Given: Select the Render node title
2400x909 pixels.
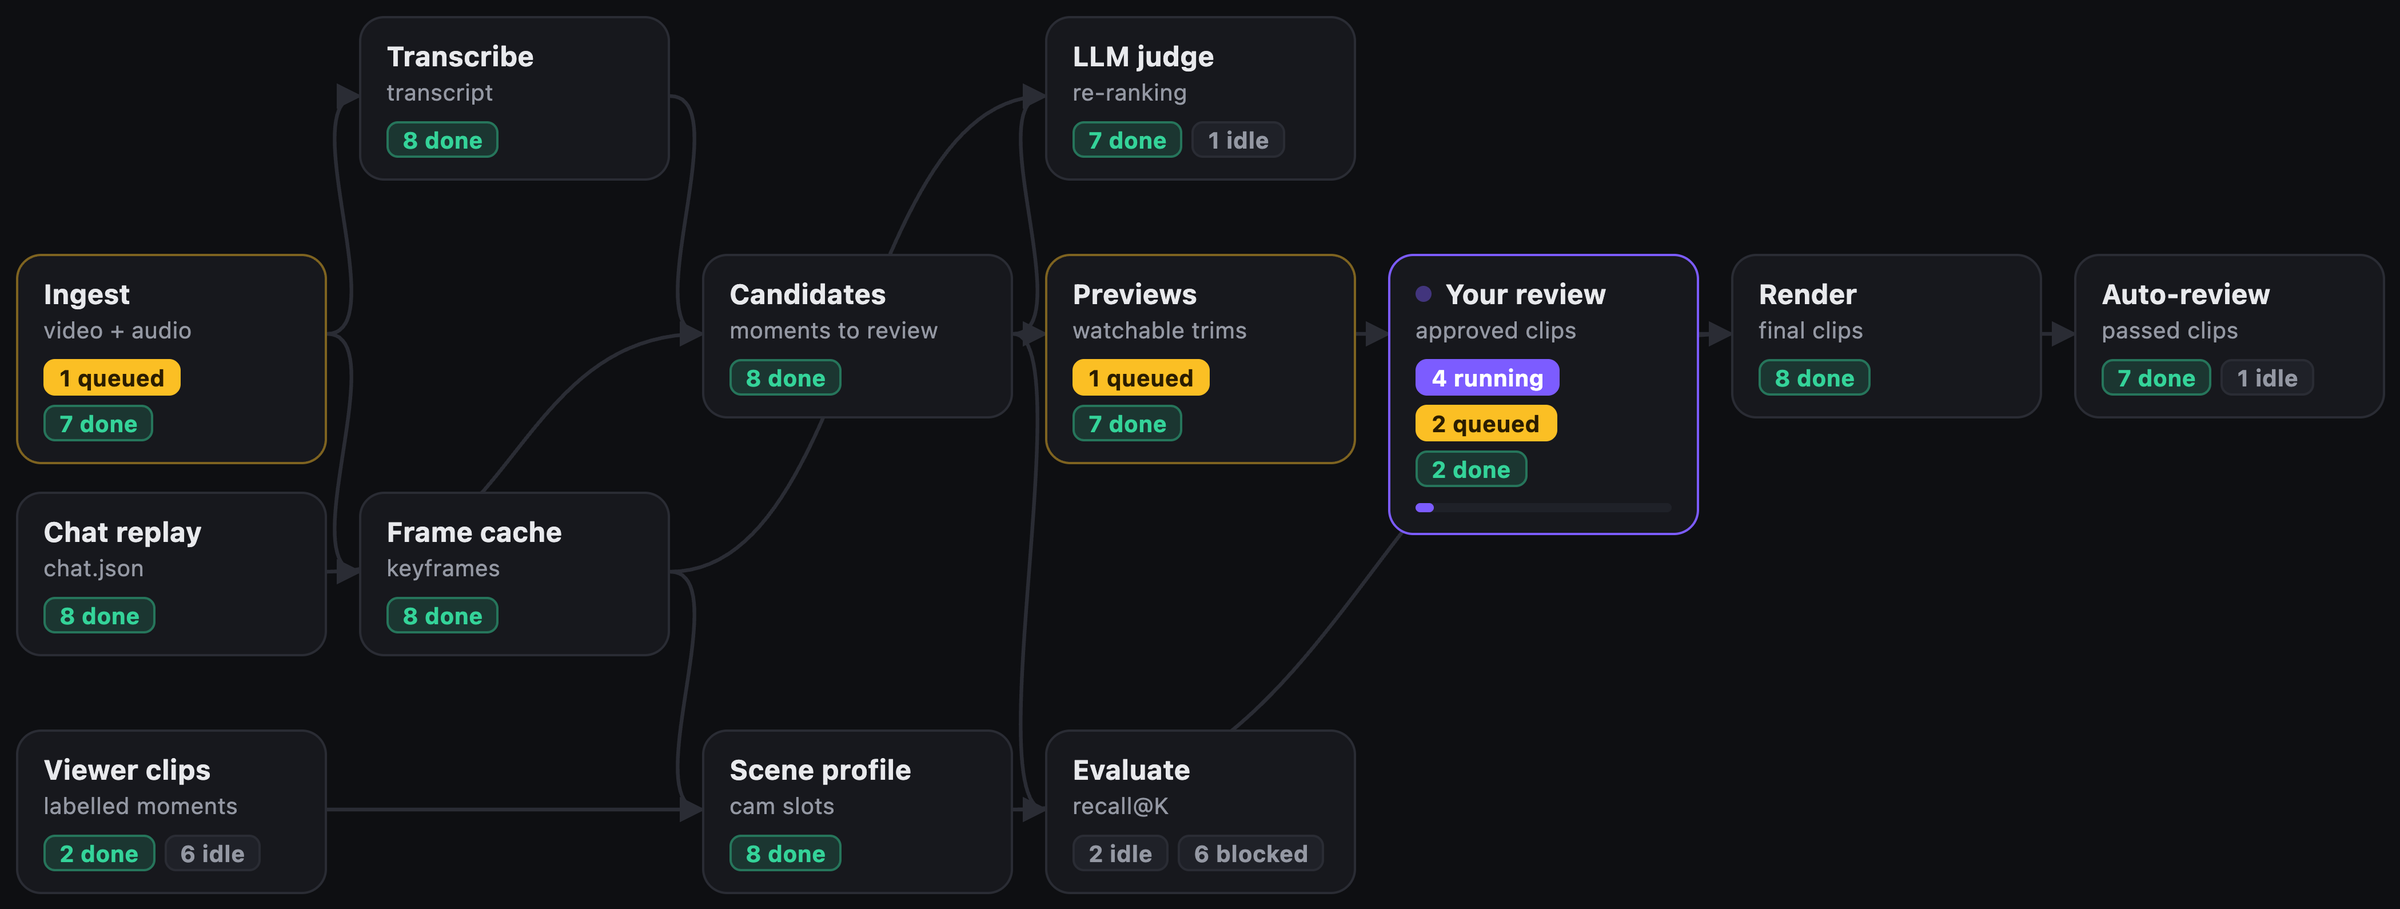Looking at the screenshot, I should [1807, 294].
